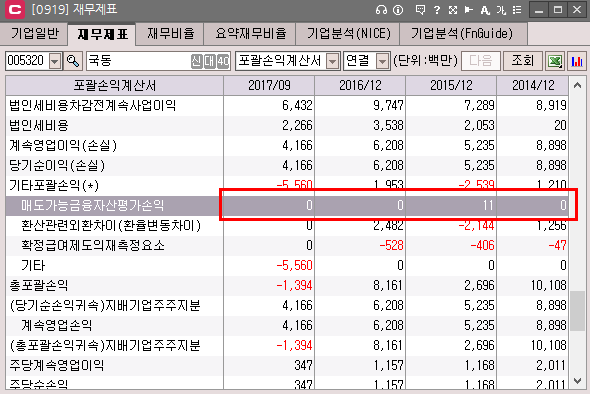Click the pin flag icon in title bar

click(x=468, y=9)
